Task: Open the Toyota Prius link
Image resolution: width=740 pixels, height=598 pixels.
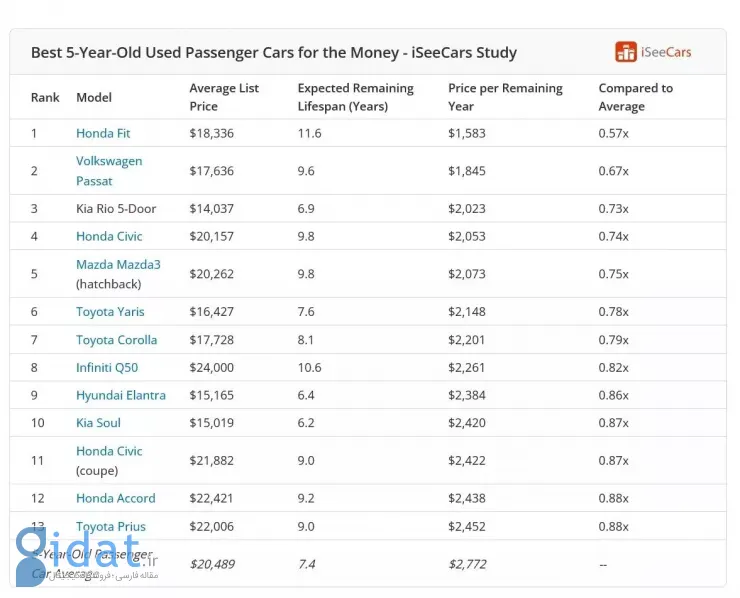Action: click(111, 527)
